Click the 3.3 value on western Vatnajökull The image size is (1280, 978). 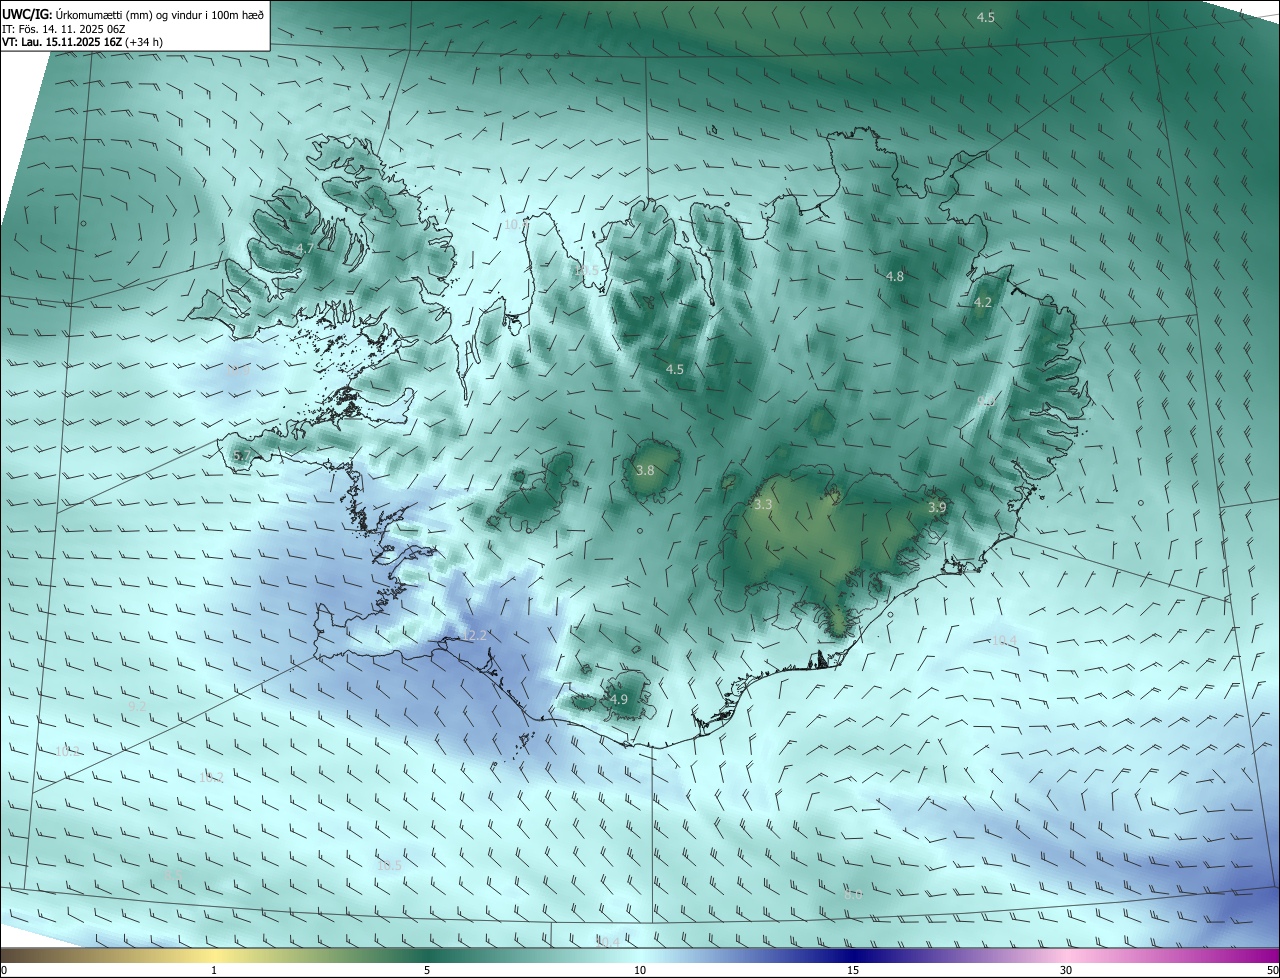click(763, 505)
